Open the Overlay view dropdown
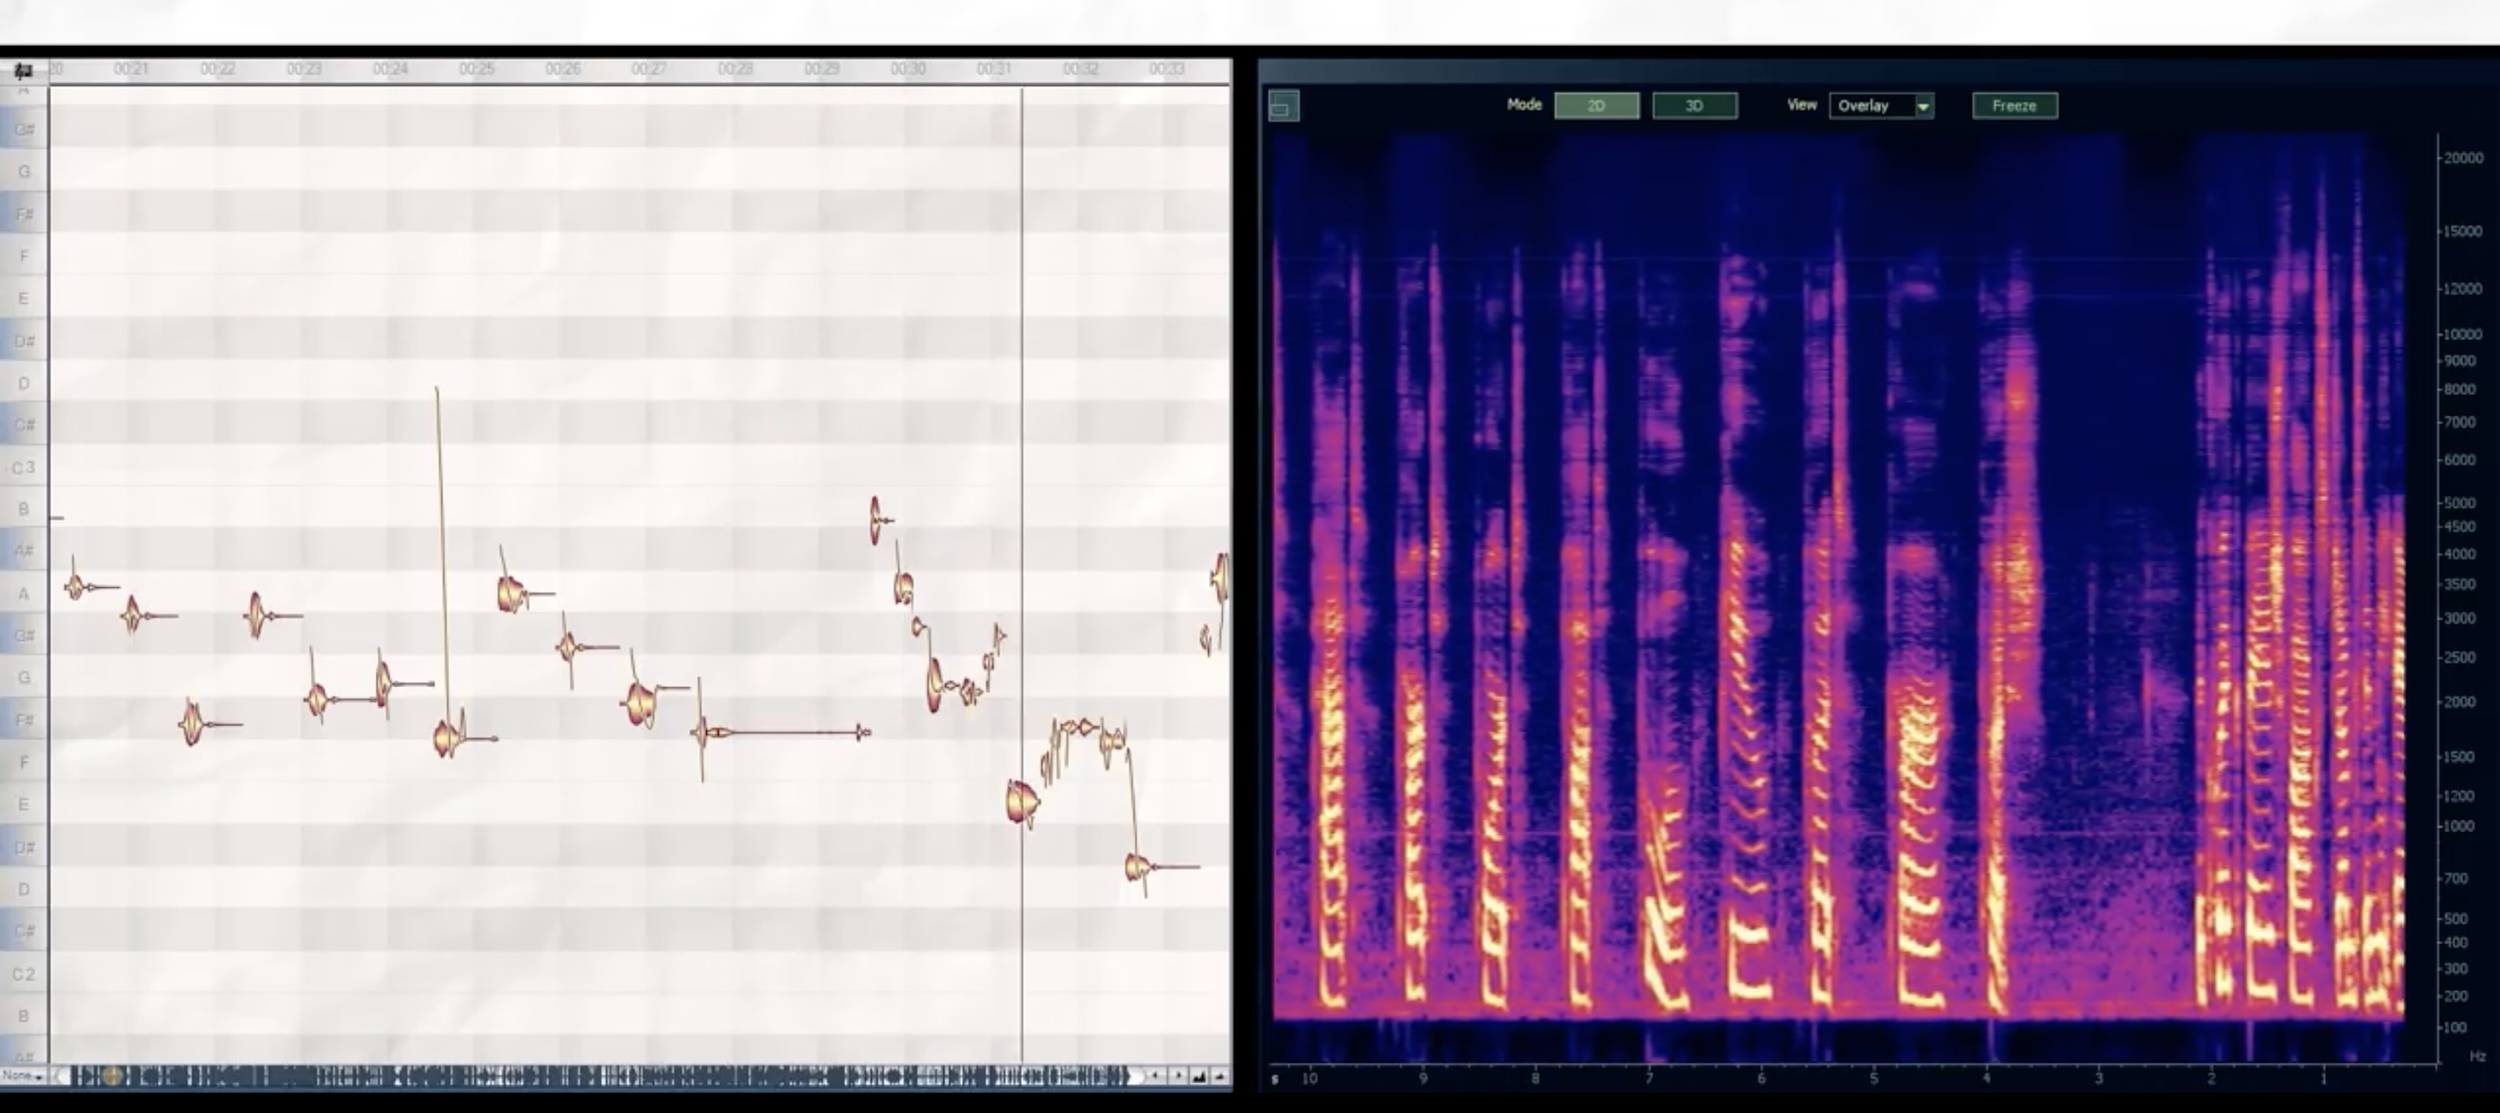 click(1881, 105)
